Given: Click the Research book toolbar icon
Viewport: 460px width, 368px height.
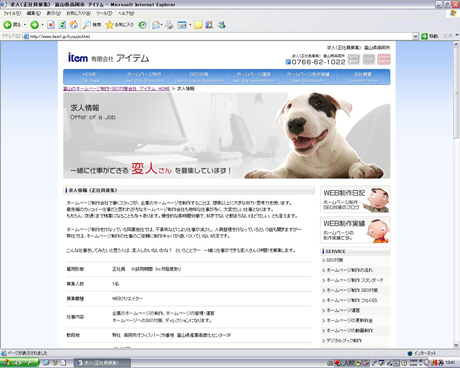Looking at the screenshot, I should pyautogui.click(x=209, y=25).
